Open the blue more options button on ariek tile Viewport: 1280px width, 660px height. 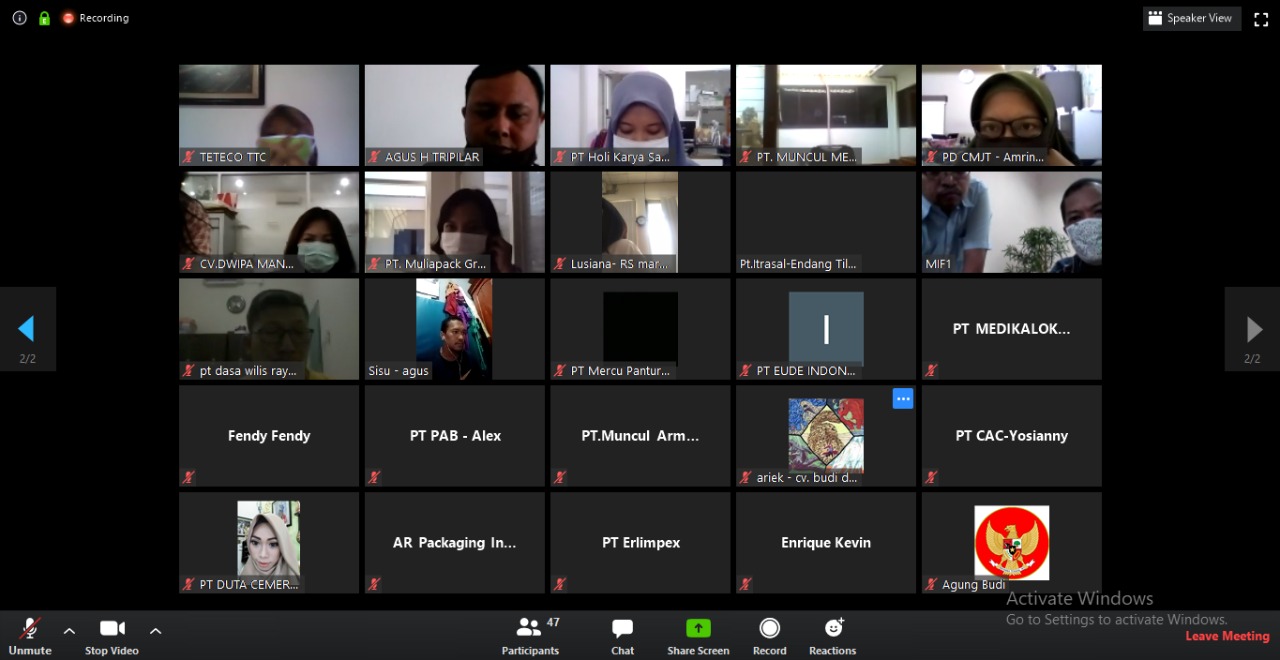(x=903, y=399)
